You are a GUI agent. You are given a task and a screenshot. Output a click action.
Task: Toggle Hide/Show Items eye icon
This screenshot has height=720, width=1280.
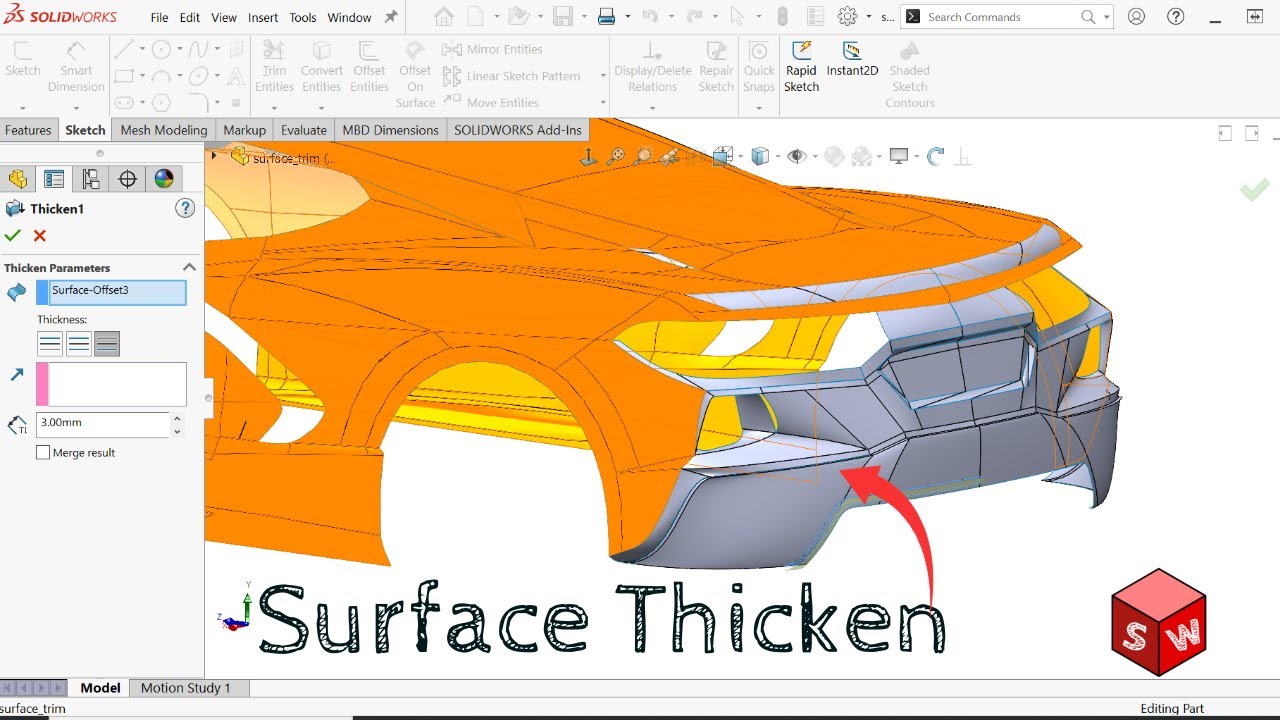pos(797,156)
